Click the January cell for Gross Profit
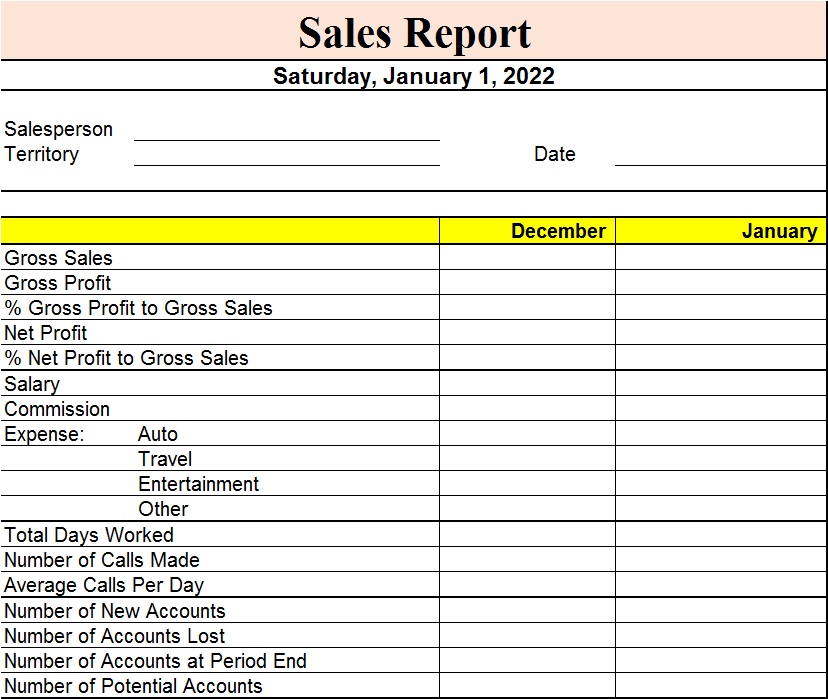 pyautogui.click(x=721, y=282)
